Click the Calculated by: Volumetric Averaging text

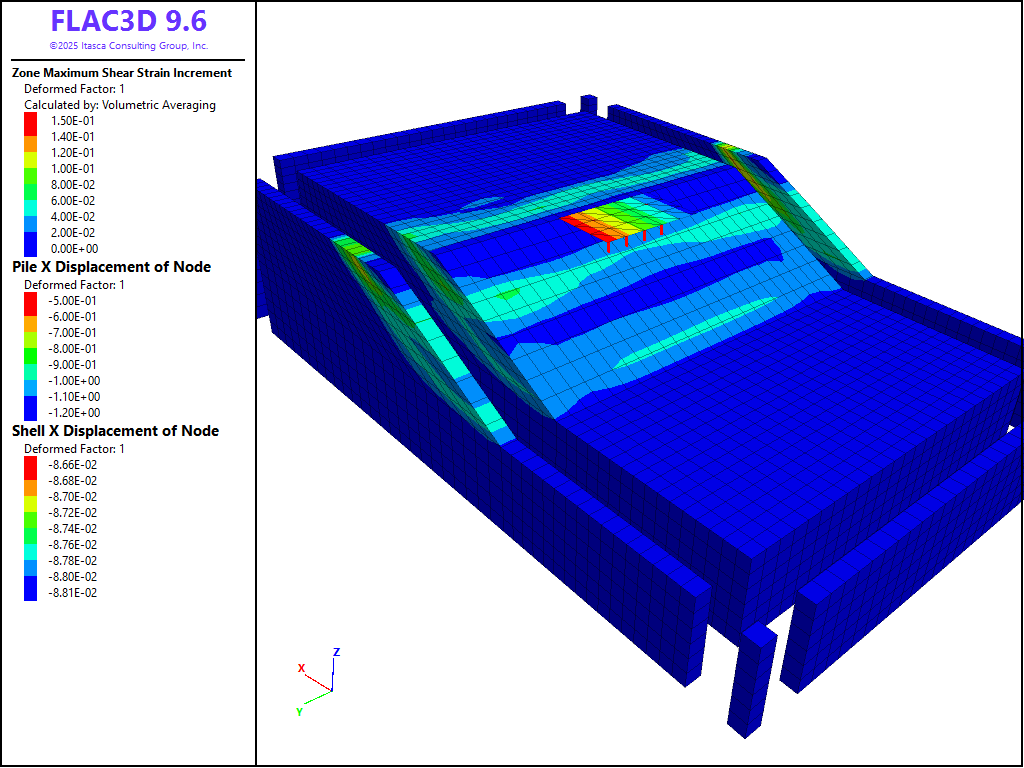pos(119,105)
